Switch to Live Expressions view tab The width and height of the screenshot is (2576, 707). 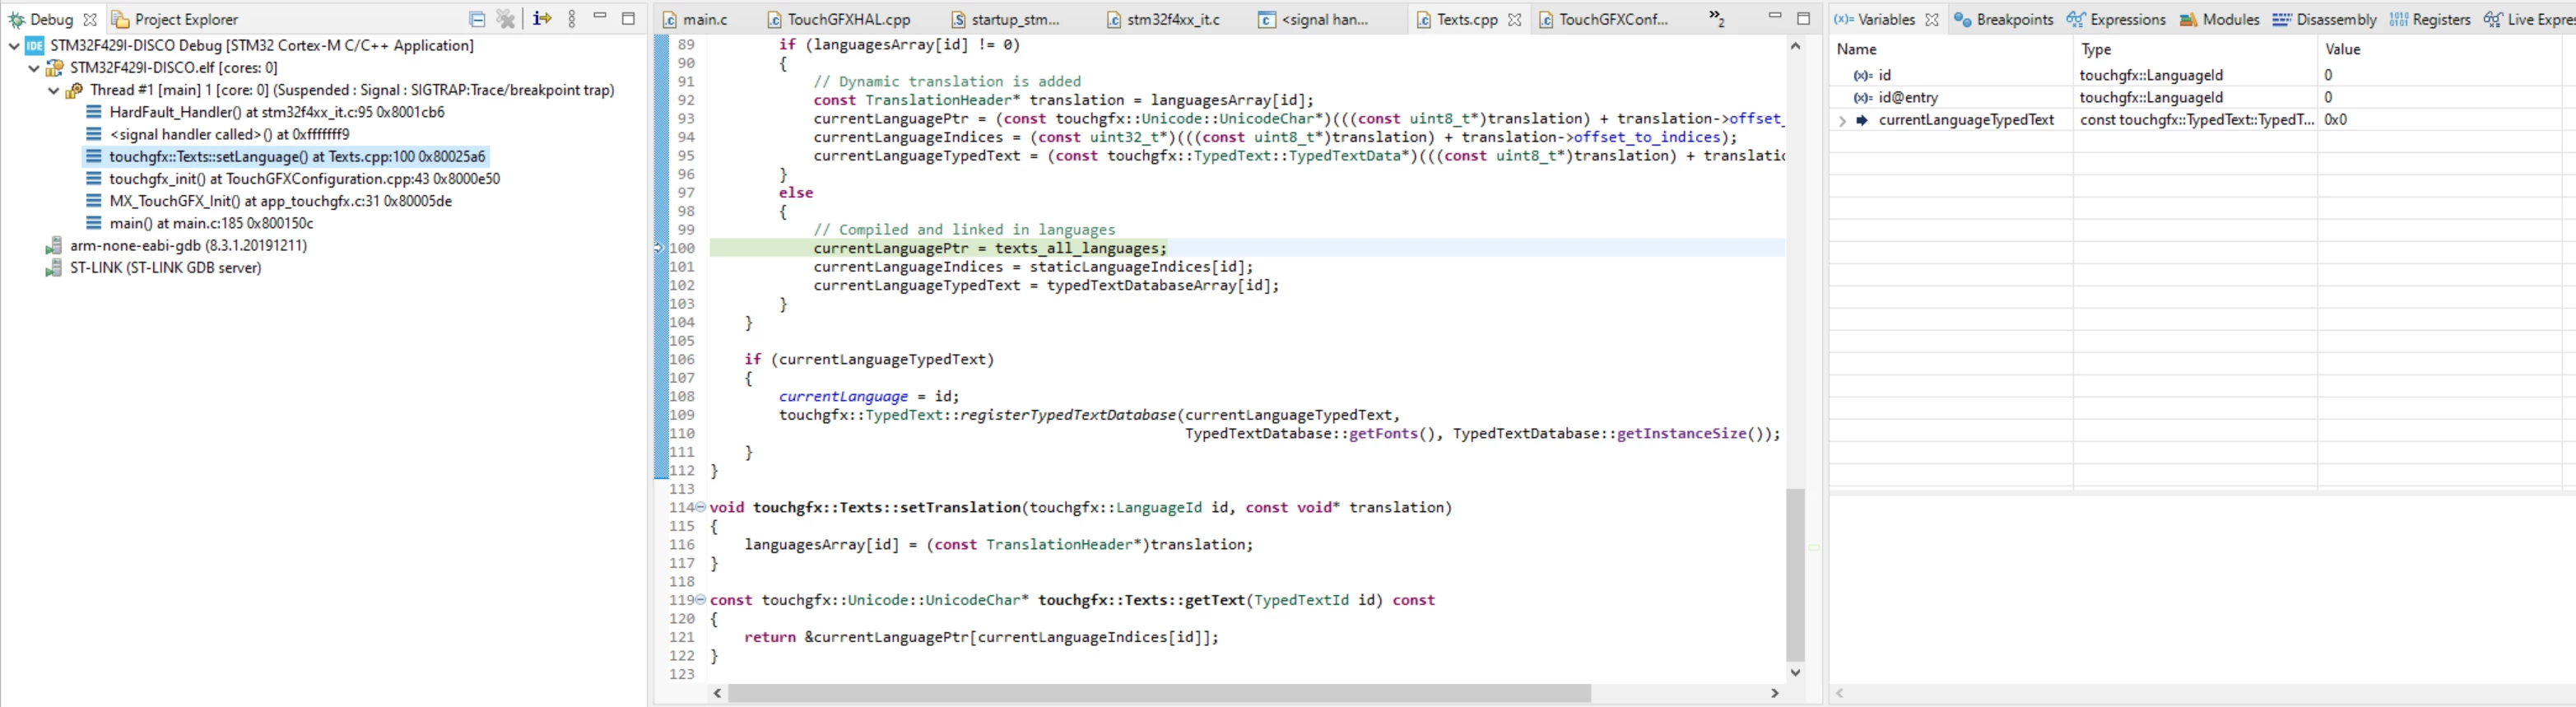(2528, 19)
